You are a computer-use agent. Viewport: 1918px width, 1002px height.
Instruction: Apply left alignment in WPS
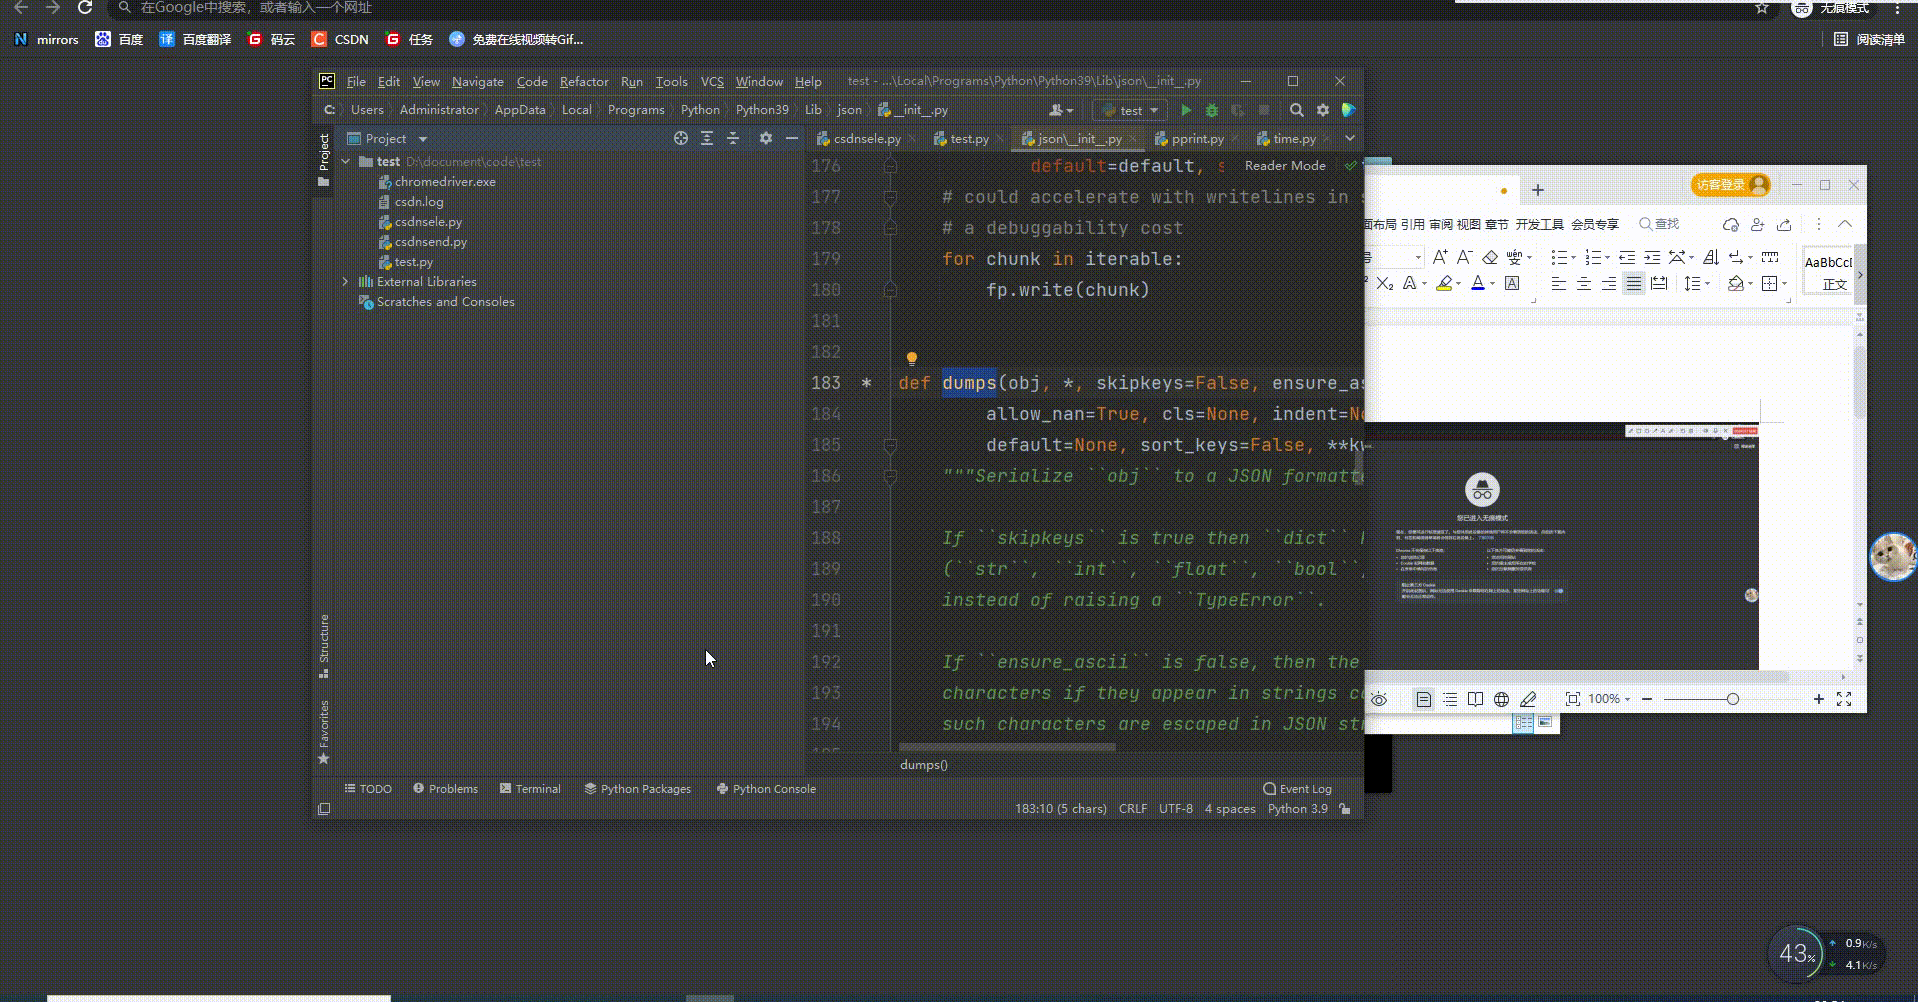pyautogui.click(x=1559, y=284)
